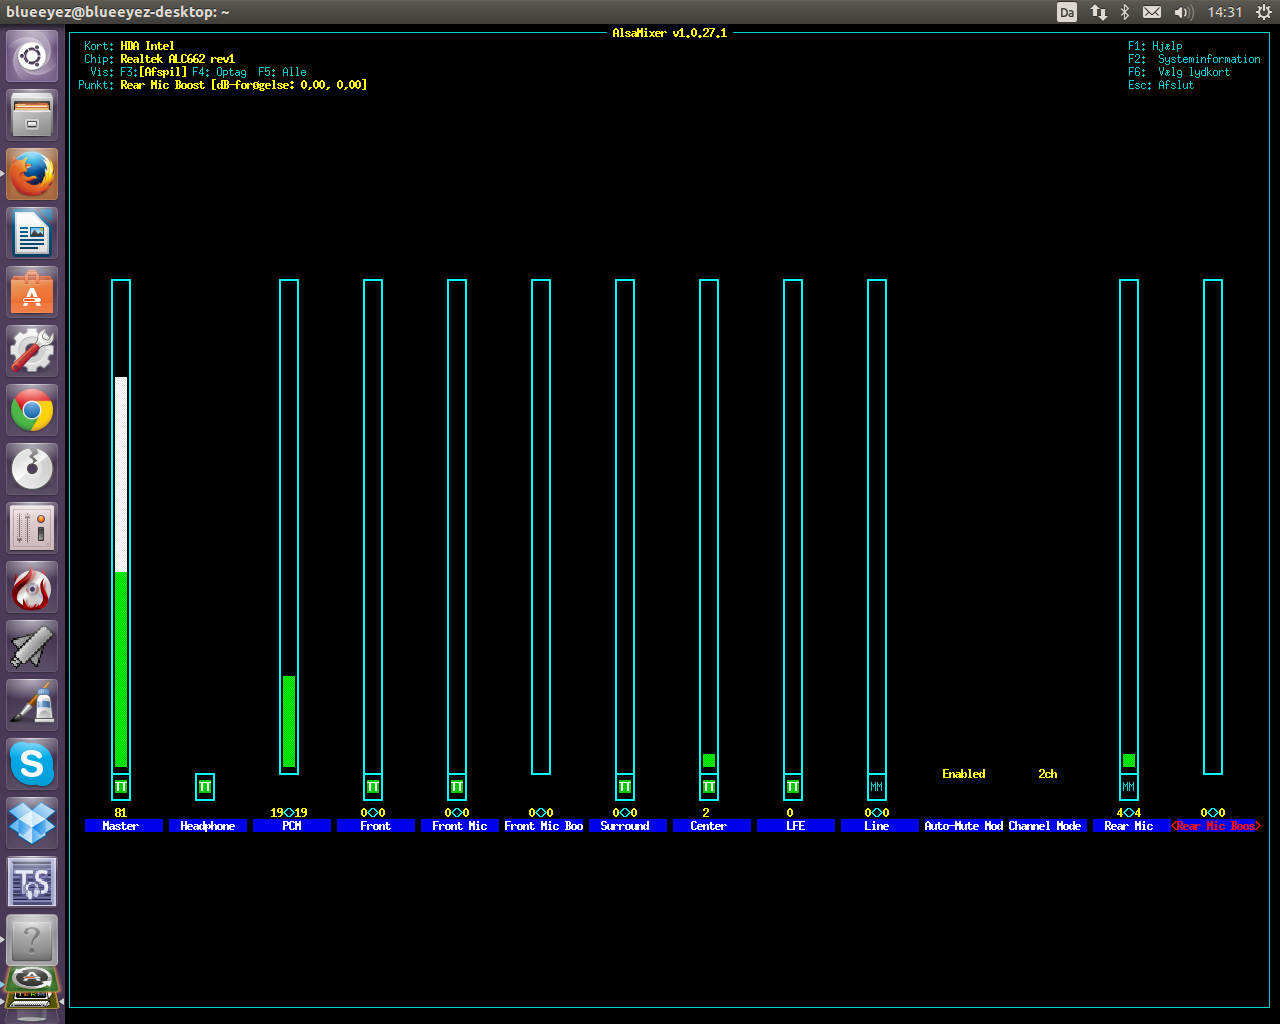
Task: Select the Surround channel label
Action: (x=628, y=826)
